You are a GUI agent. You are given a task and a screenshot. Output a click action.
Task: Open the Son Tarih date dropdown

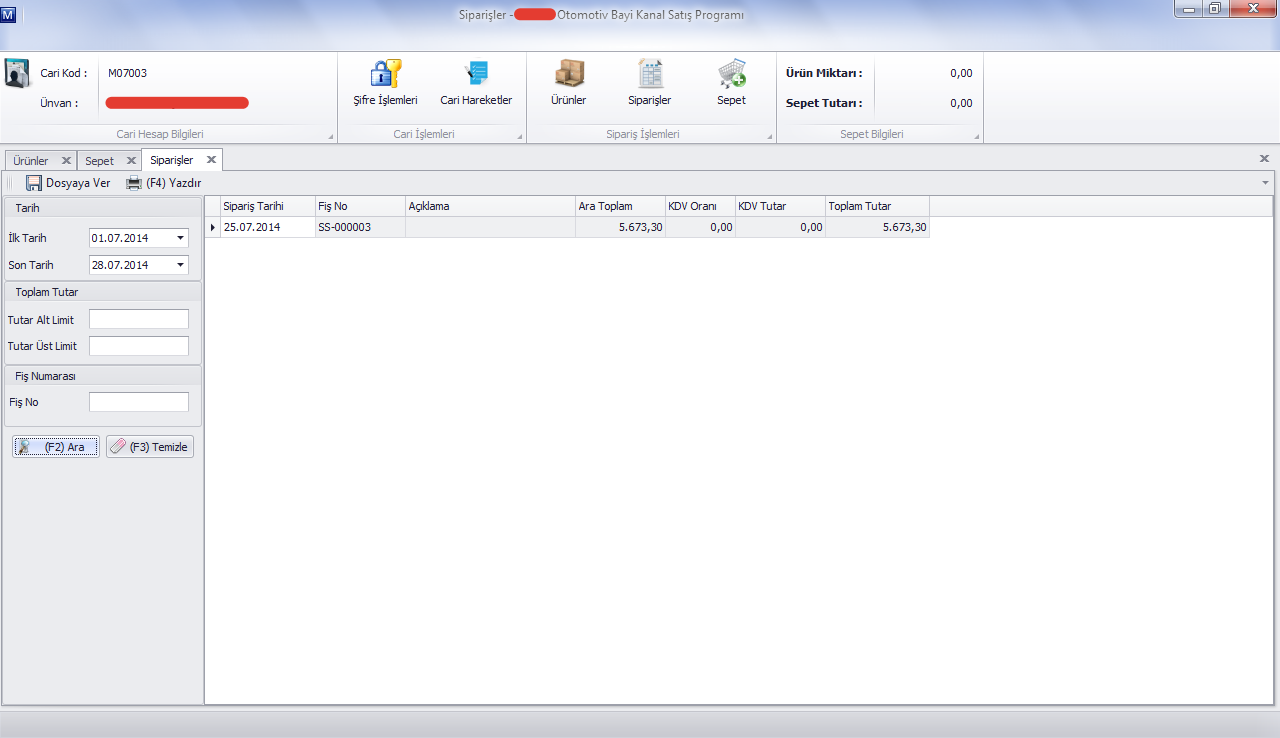180,265
